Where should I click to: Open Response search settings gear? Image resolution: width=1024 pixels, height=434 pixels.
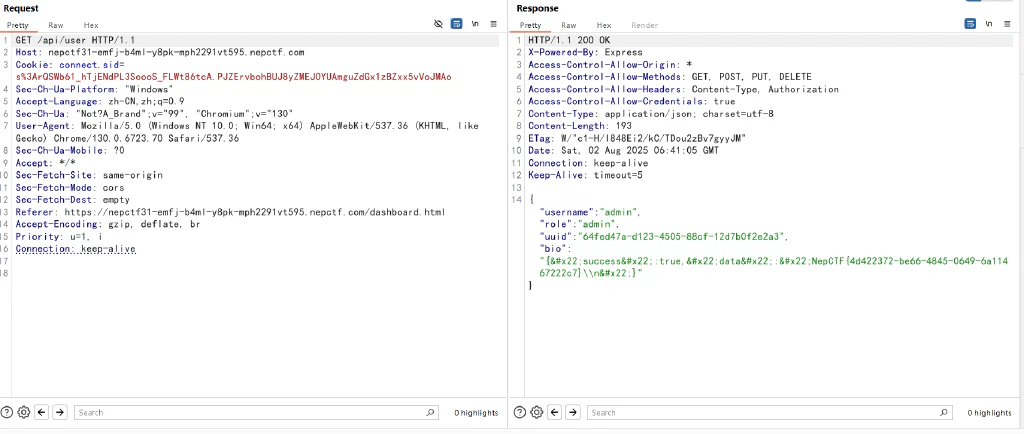537,412
